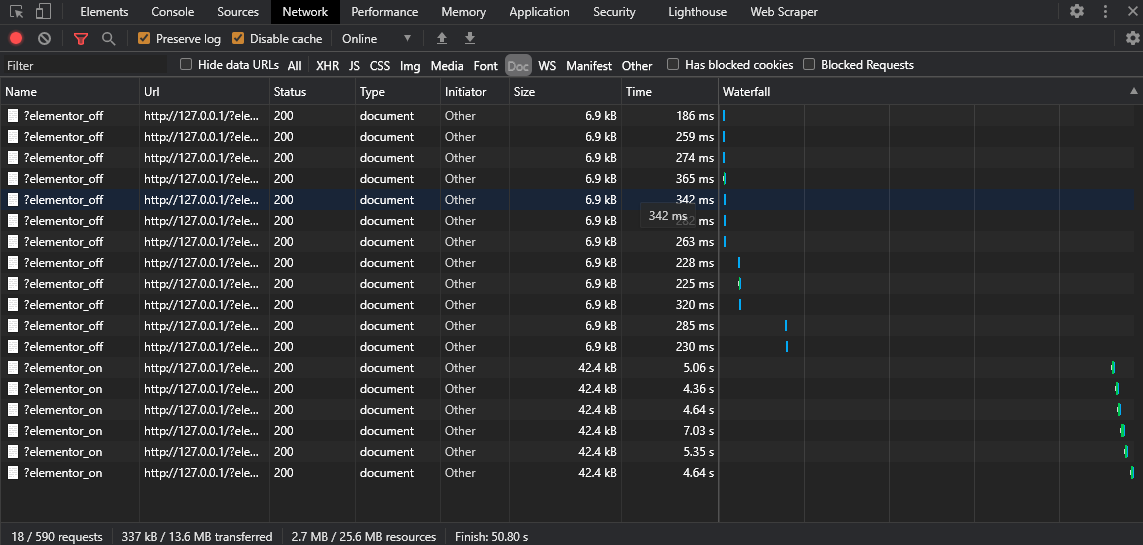Viewport: 1143px width, 545px height.
Task: Select the Network tab
Action: click(305, 12)
